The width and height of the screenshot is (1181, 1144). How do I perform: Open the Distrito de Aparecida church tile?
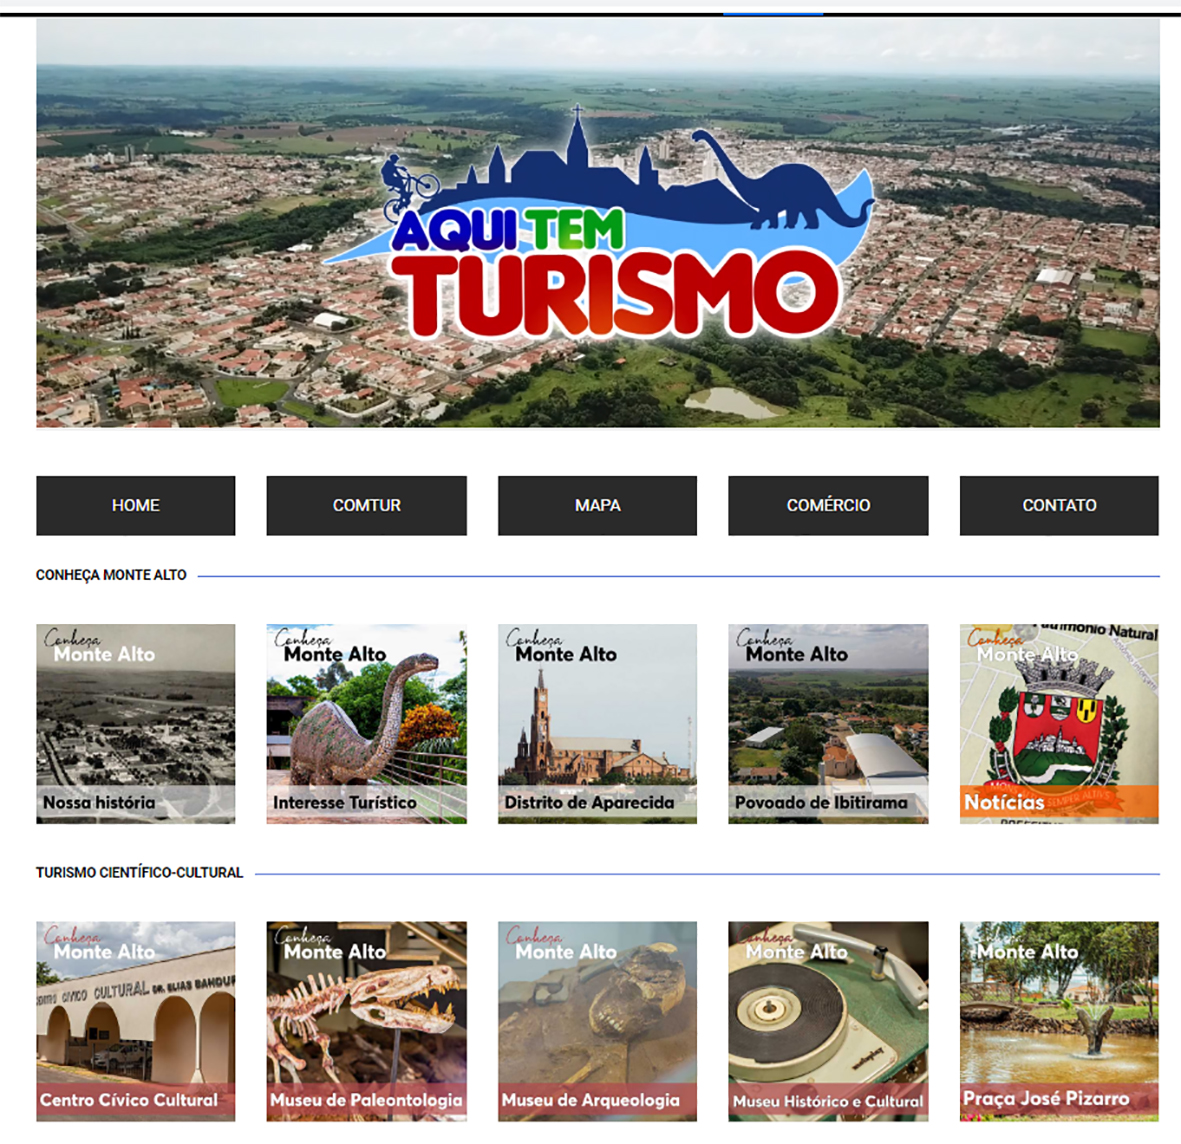(597, 724)
